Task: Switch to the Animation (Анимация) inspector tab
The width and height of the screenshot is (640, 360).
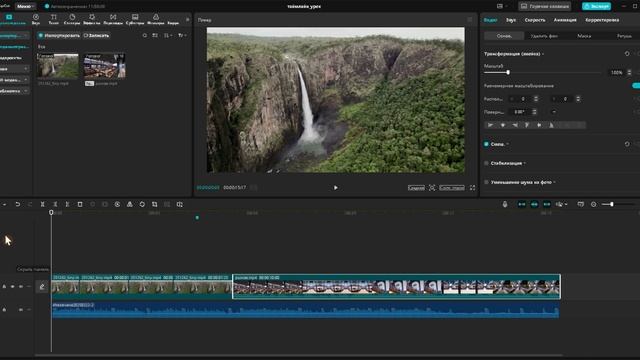Action: 565,20
